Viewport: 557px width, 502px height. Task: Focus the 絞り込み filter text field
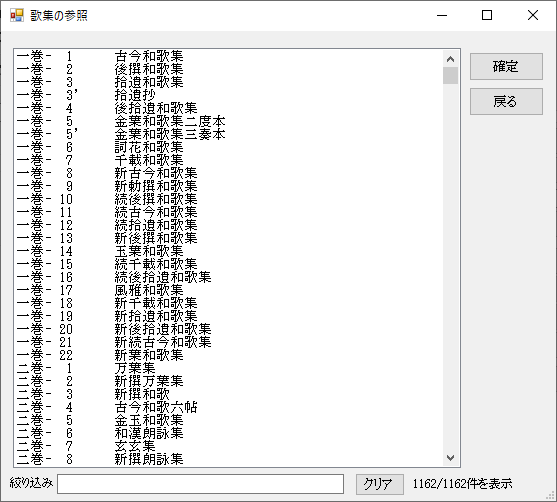(200, 484)
